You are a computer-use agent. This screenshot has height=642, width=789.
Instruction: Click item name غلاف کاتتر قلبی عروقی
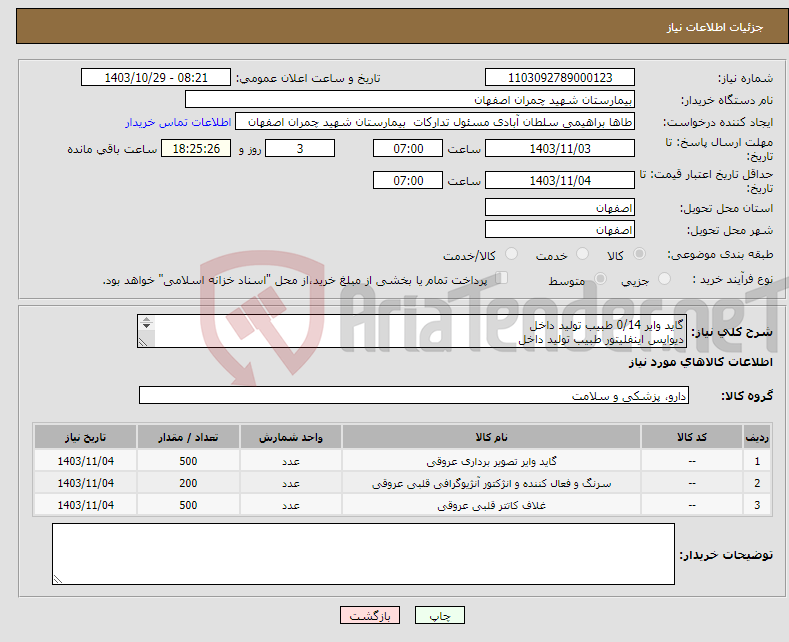tap(491, 506)
